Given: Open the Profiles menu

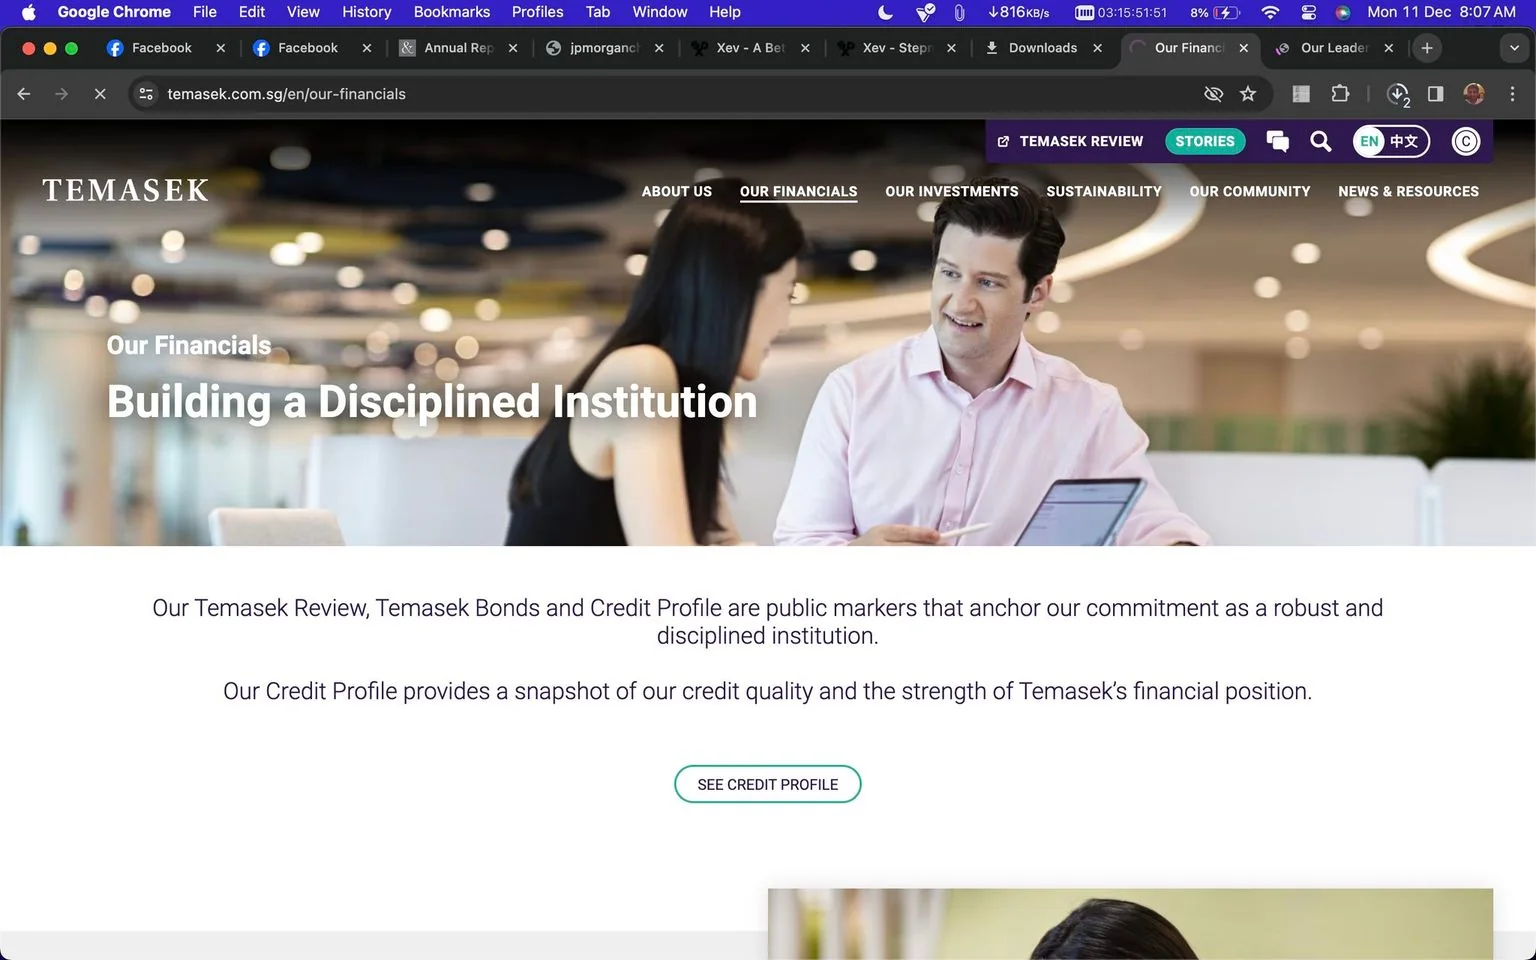Looking at the screenshot, I should pyautogui.click(x=537, y=12).
